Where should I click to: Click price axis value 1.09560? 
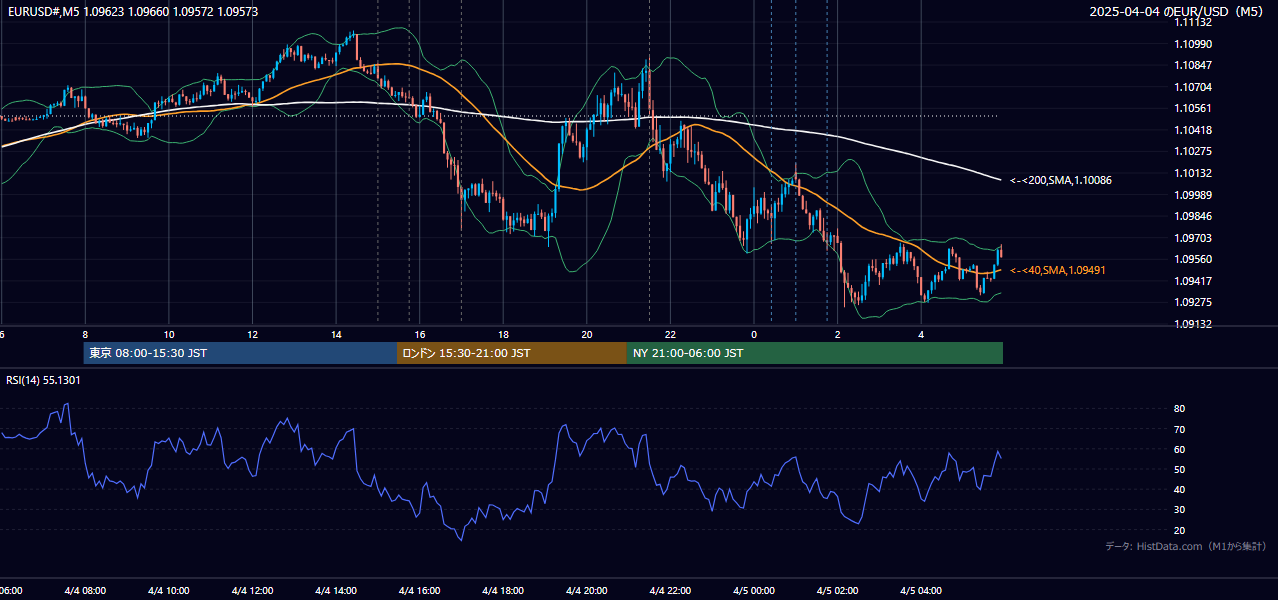point(1193,259)
